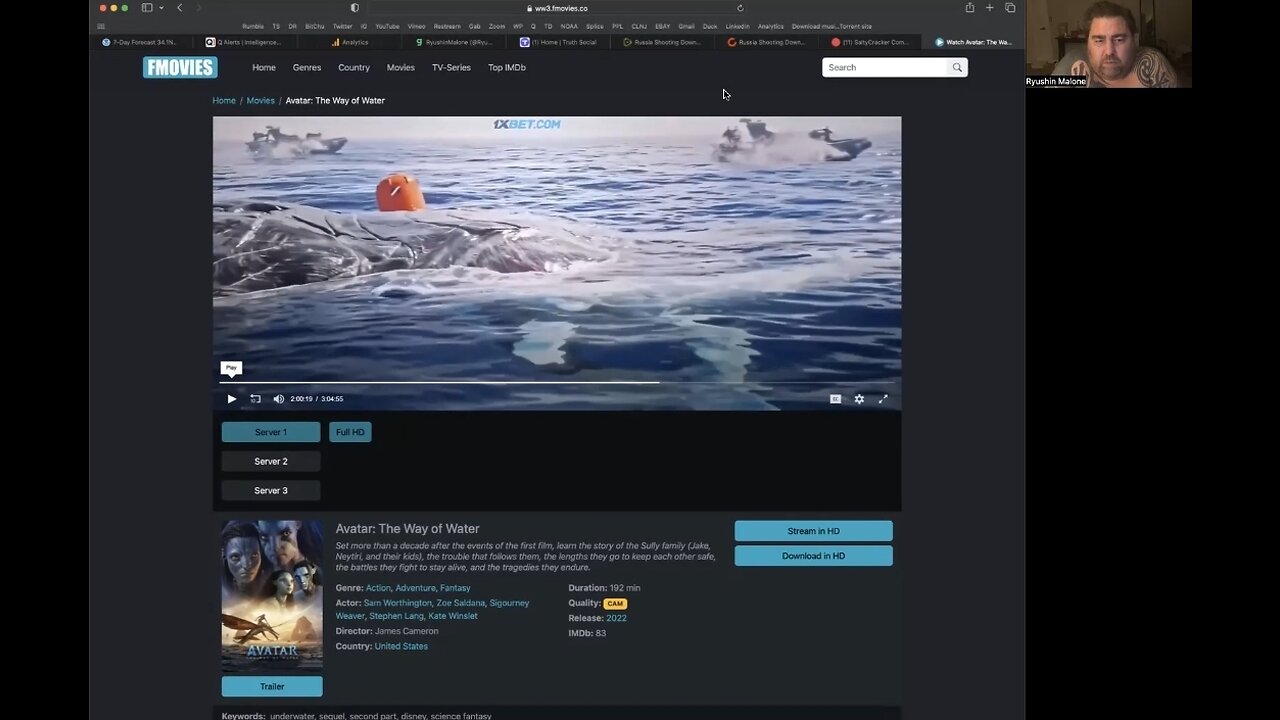The height and width of the screenshot is (720, 1280).
Task: Reload the page with the refresh icon
Action: point(740,8)
